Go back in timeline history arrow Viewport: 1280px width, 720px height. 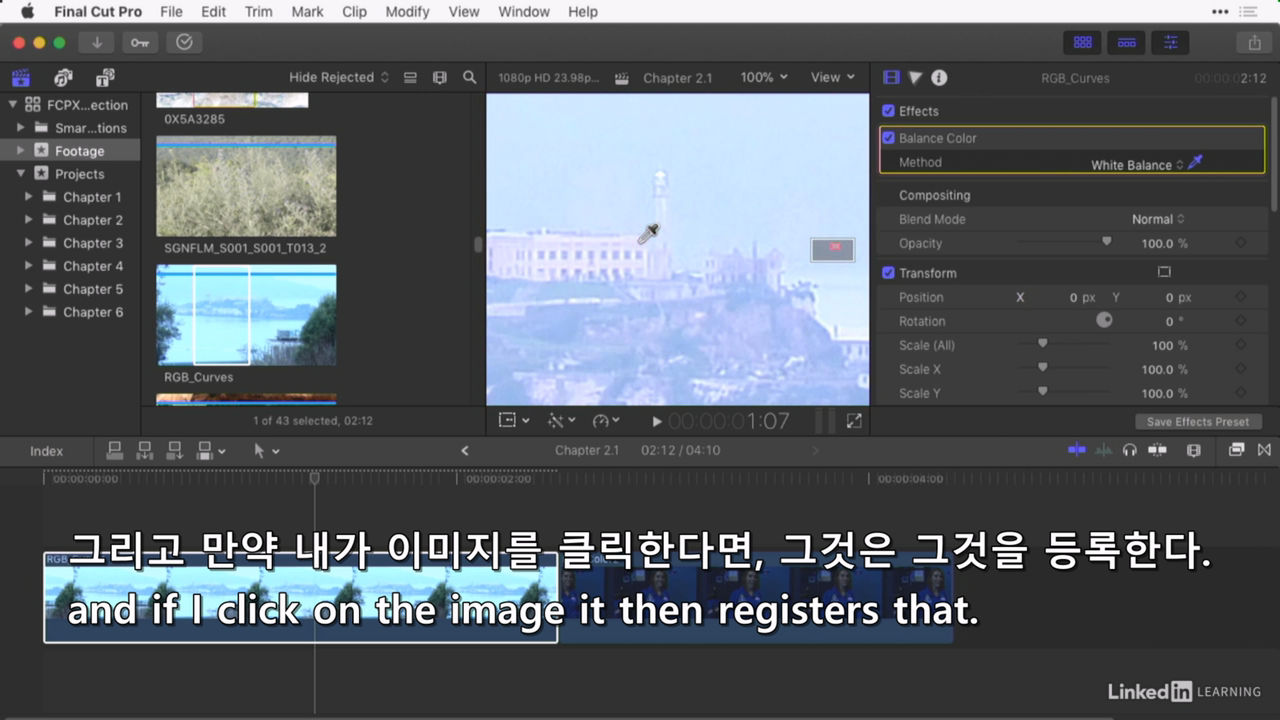(464, 451)
